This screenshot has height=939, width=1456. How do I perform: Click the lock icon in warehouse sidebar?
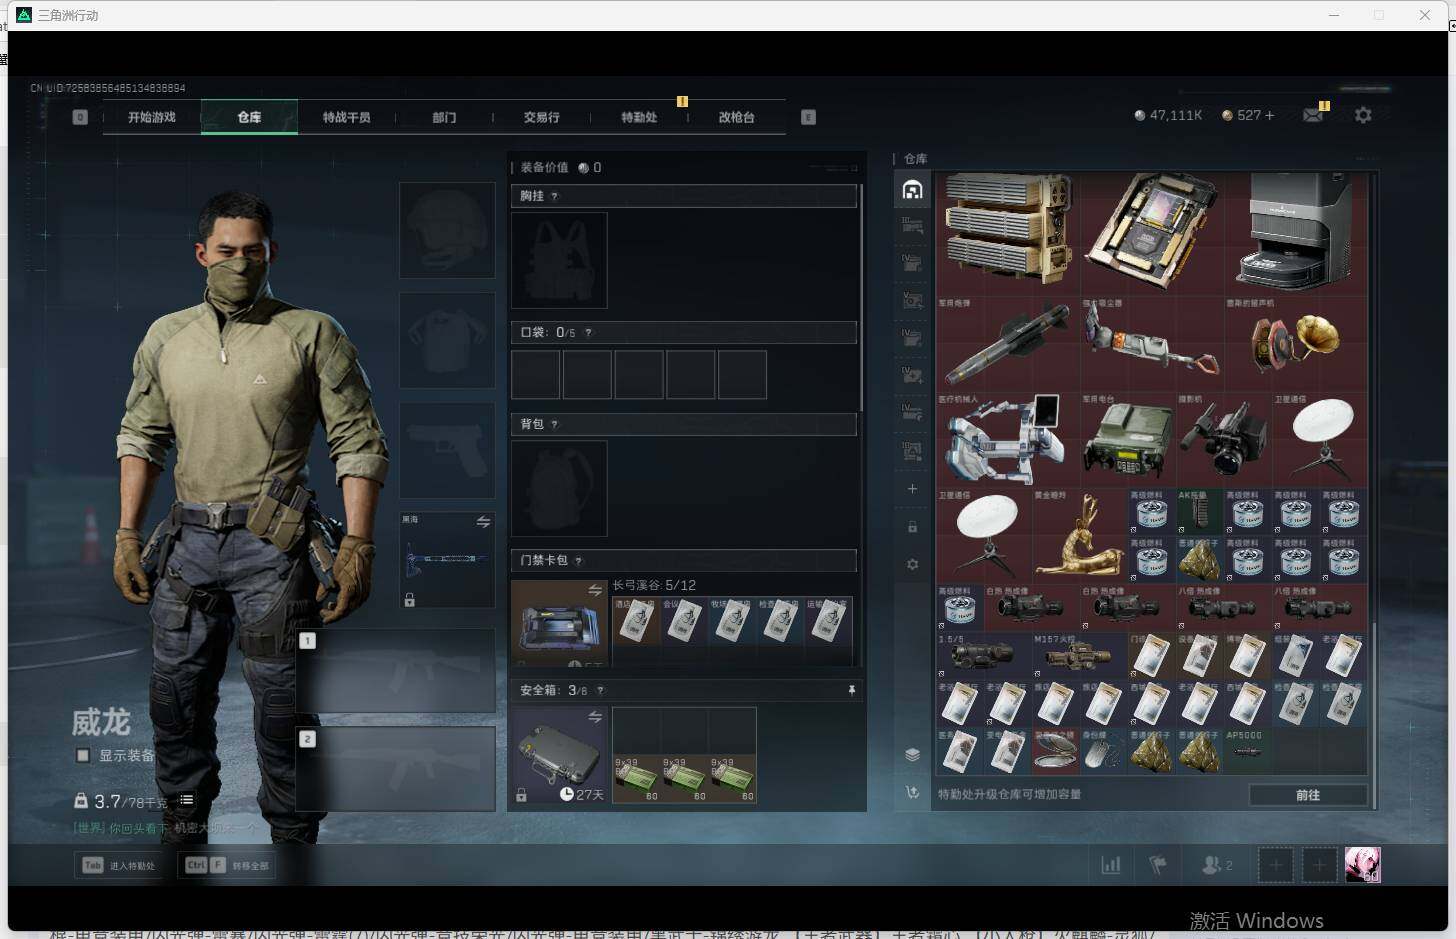[x=912, y=527]
